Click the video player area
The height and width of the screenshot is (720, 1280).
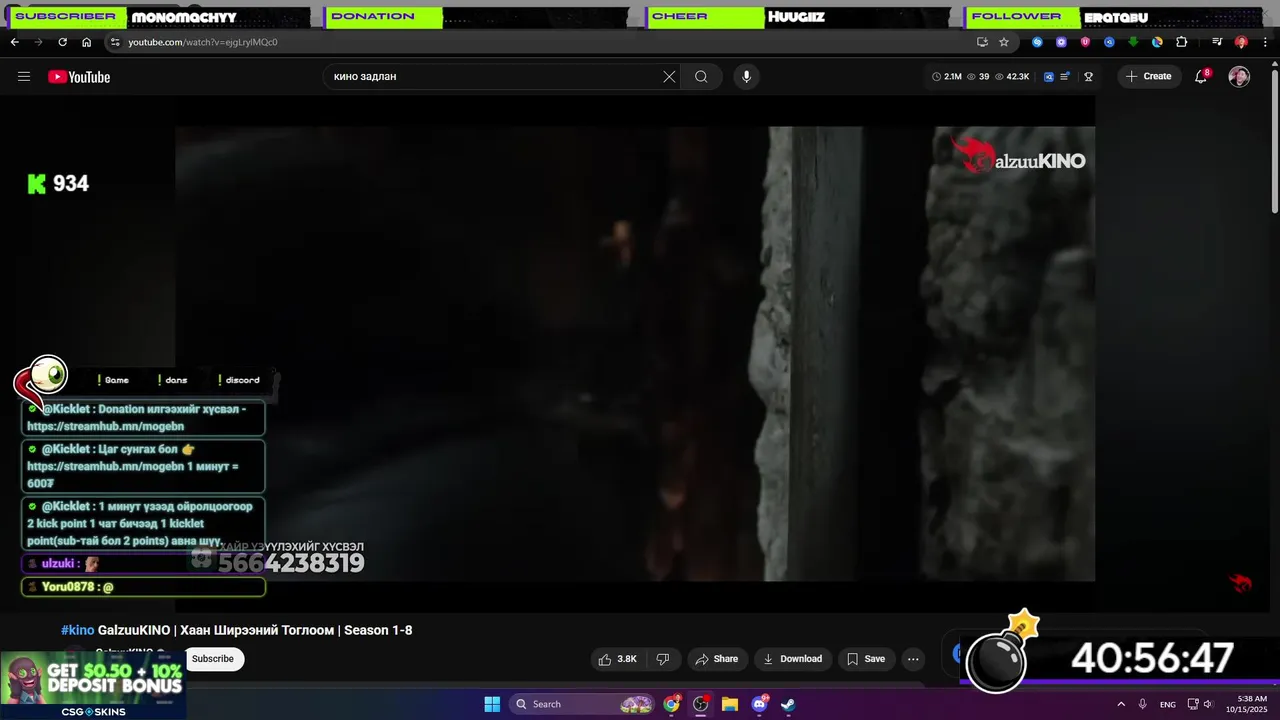[635, 353]
